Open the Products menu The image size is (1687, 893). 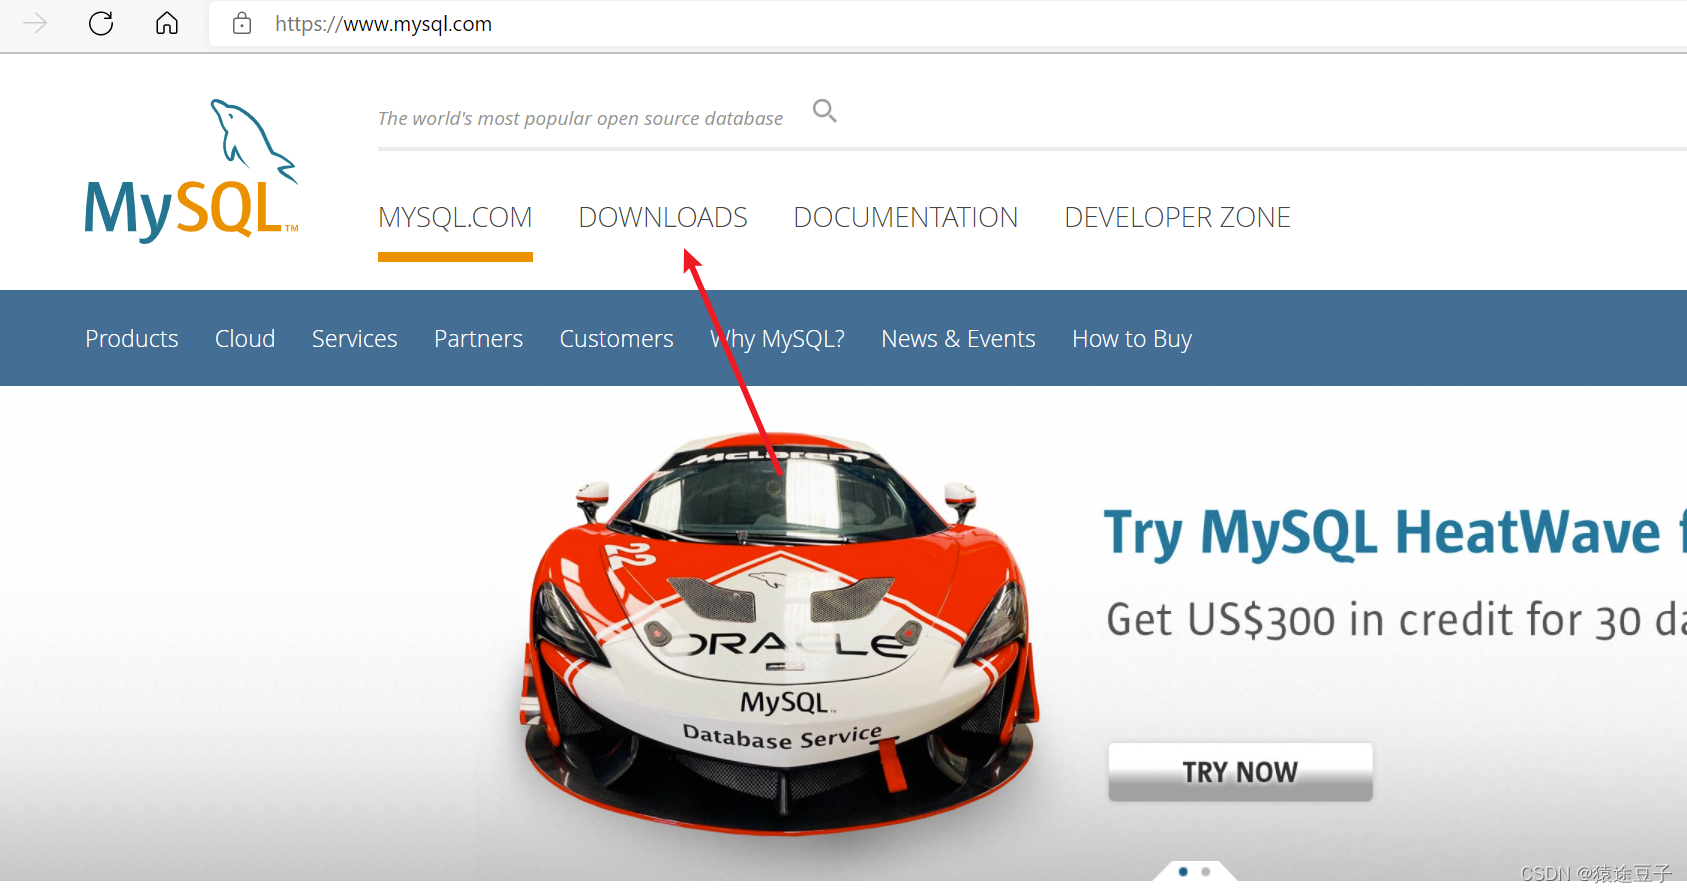132,339
